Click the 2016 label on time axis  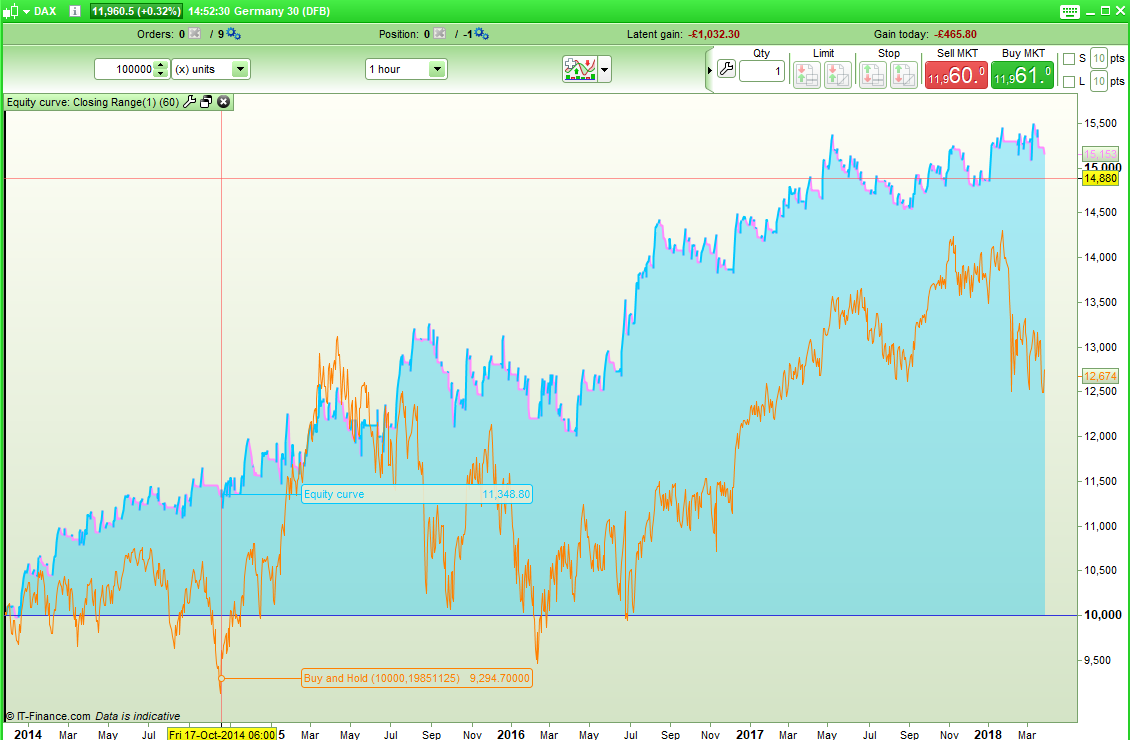[x=511, y=734]
